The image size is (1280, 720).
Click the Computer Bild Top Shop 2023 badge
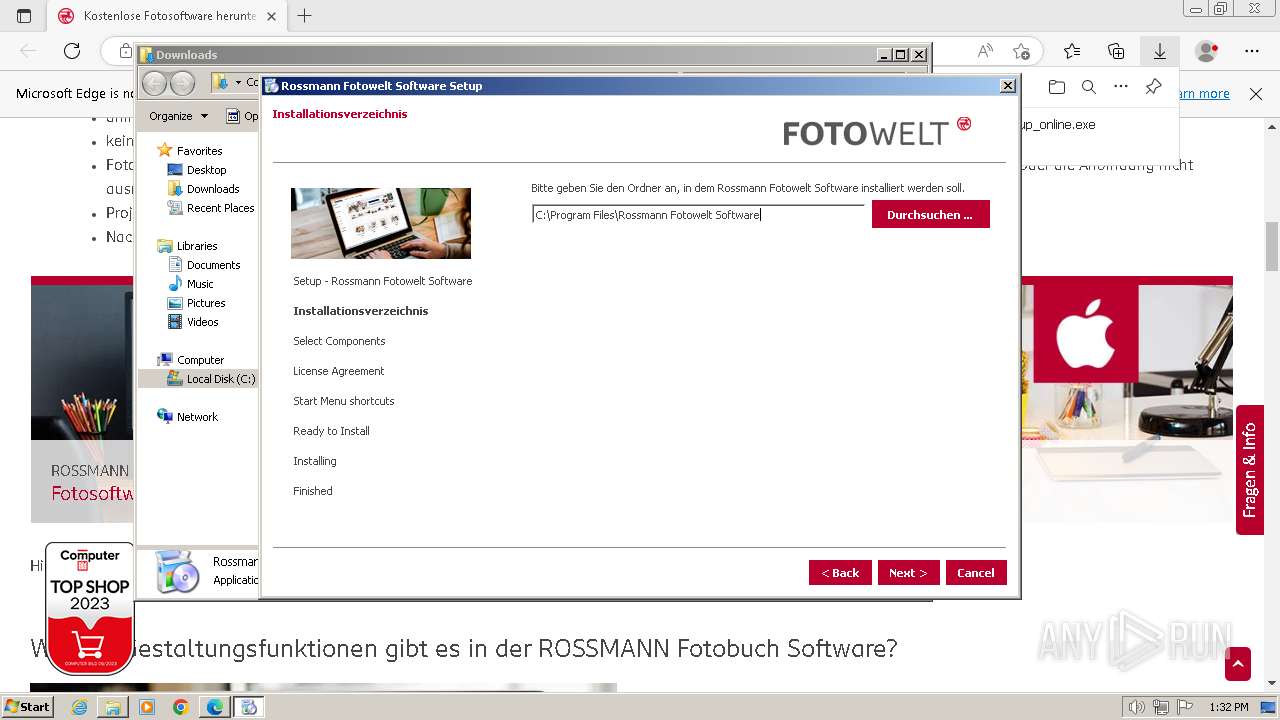[90, 608]
